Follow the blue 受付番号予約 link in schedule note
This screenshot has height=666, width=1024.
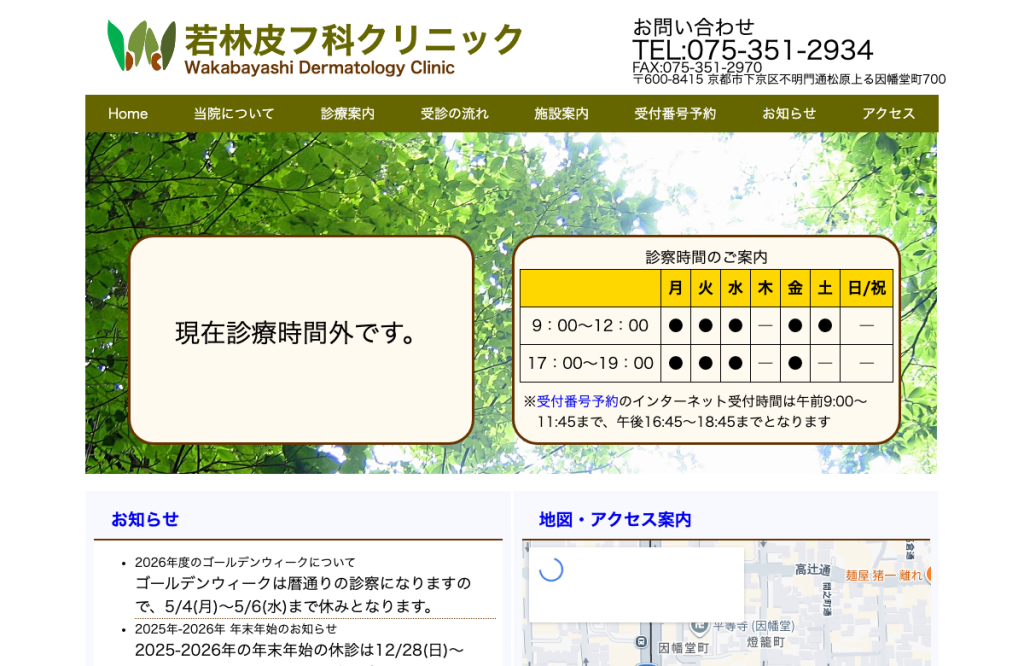[x=577, y=402]
